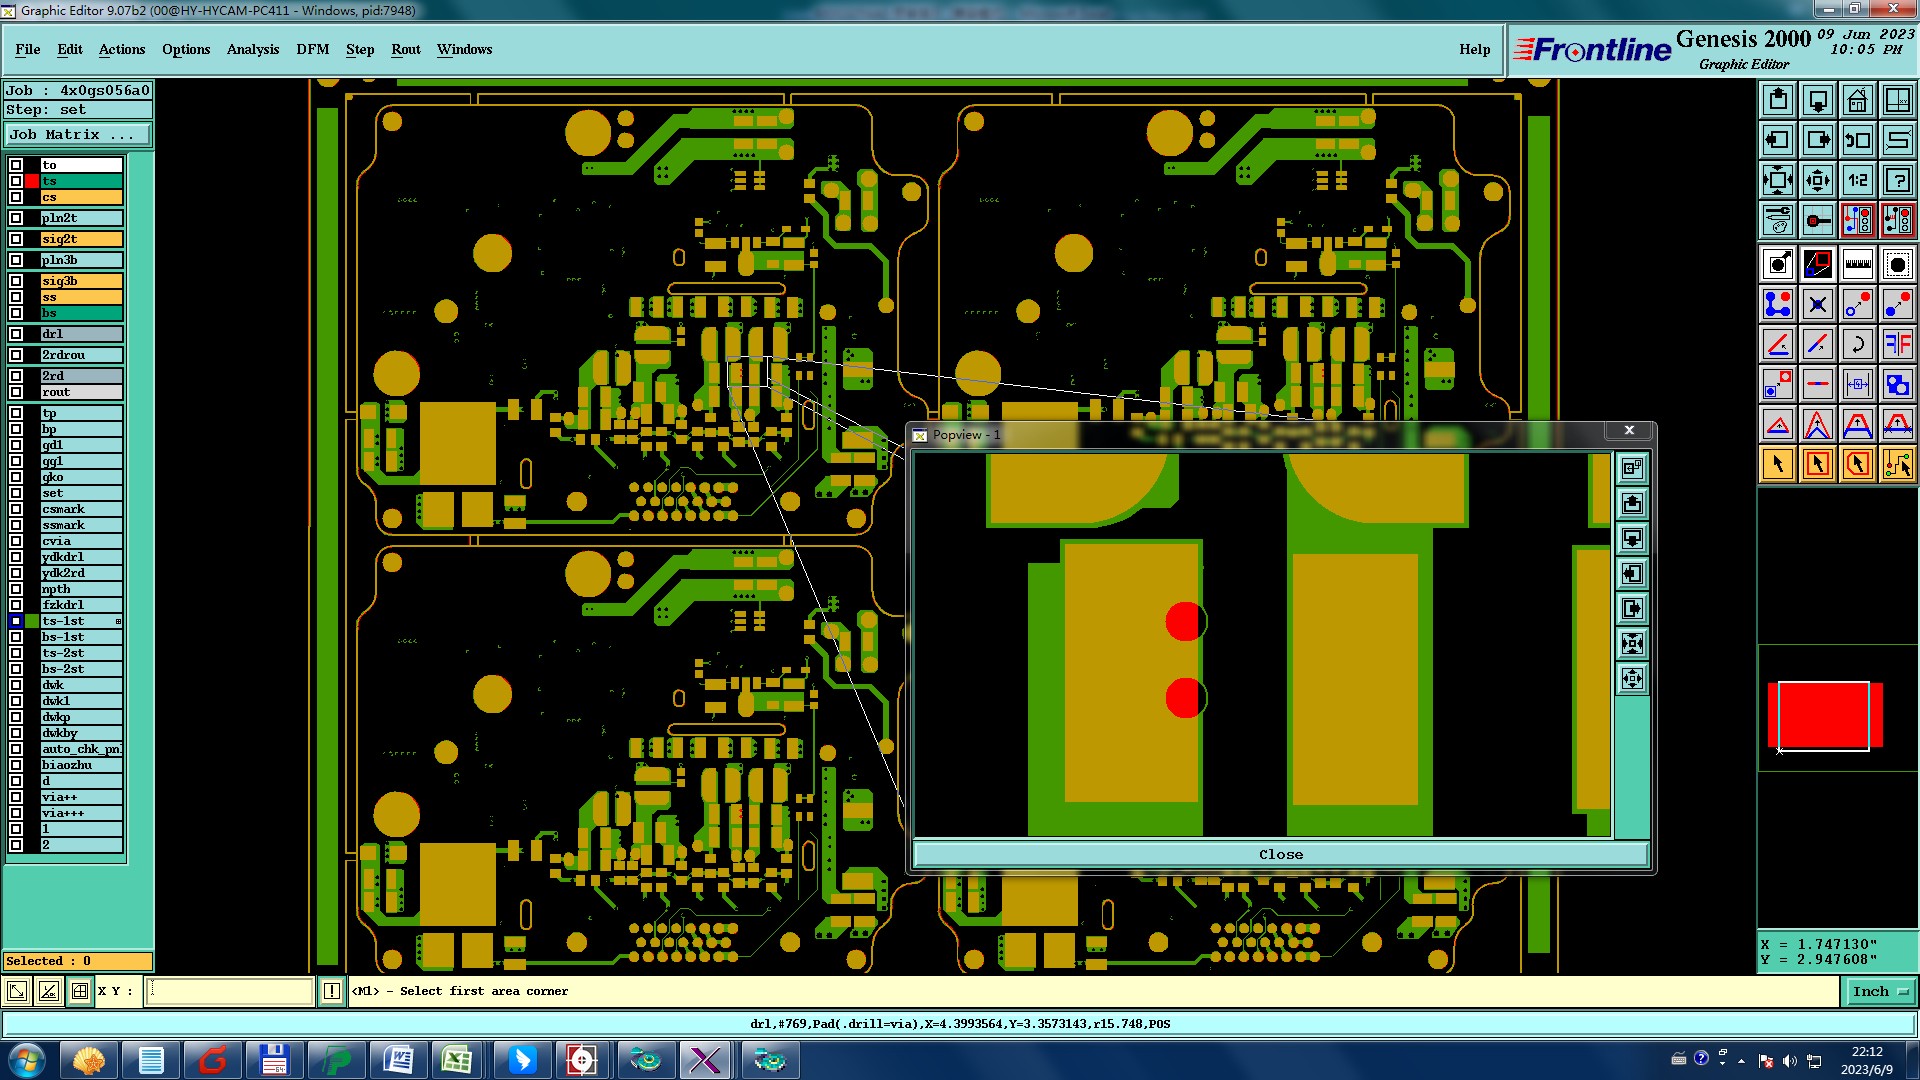Close the Popview window with Close button
The height and width of the screenshot is (1080, 1920).
tap(1280, 855)
